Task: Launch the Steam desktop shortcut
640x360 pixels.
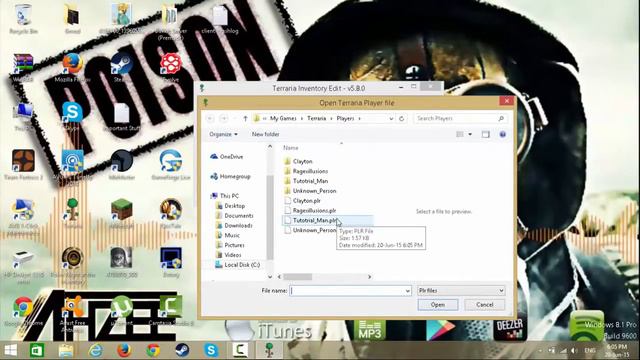Action: click(x=121, y=67)
